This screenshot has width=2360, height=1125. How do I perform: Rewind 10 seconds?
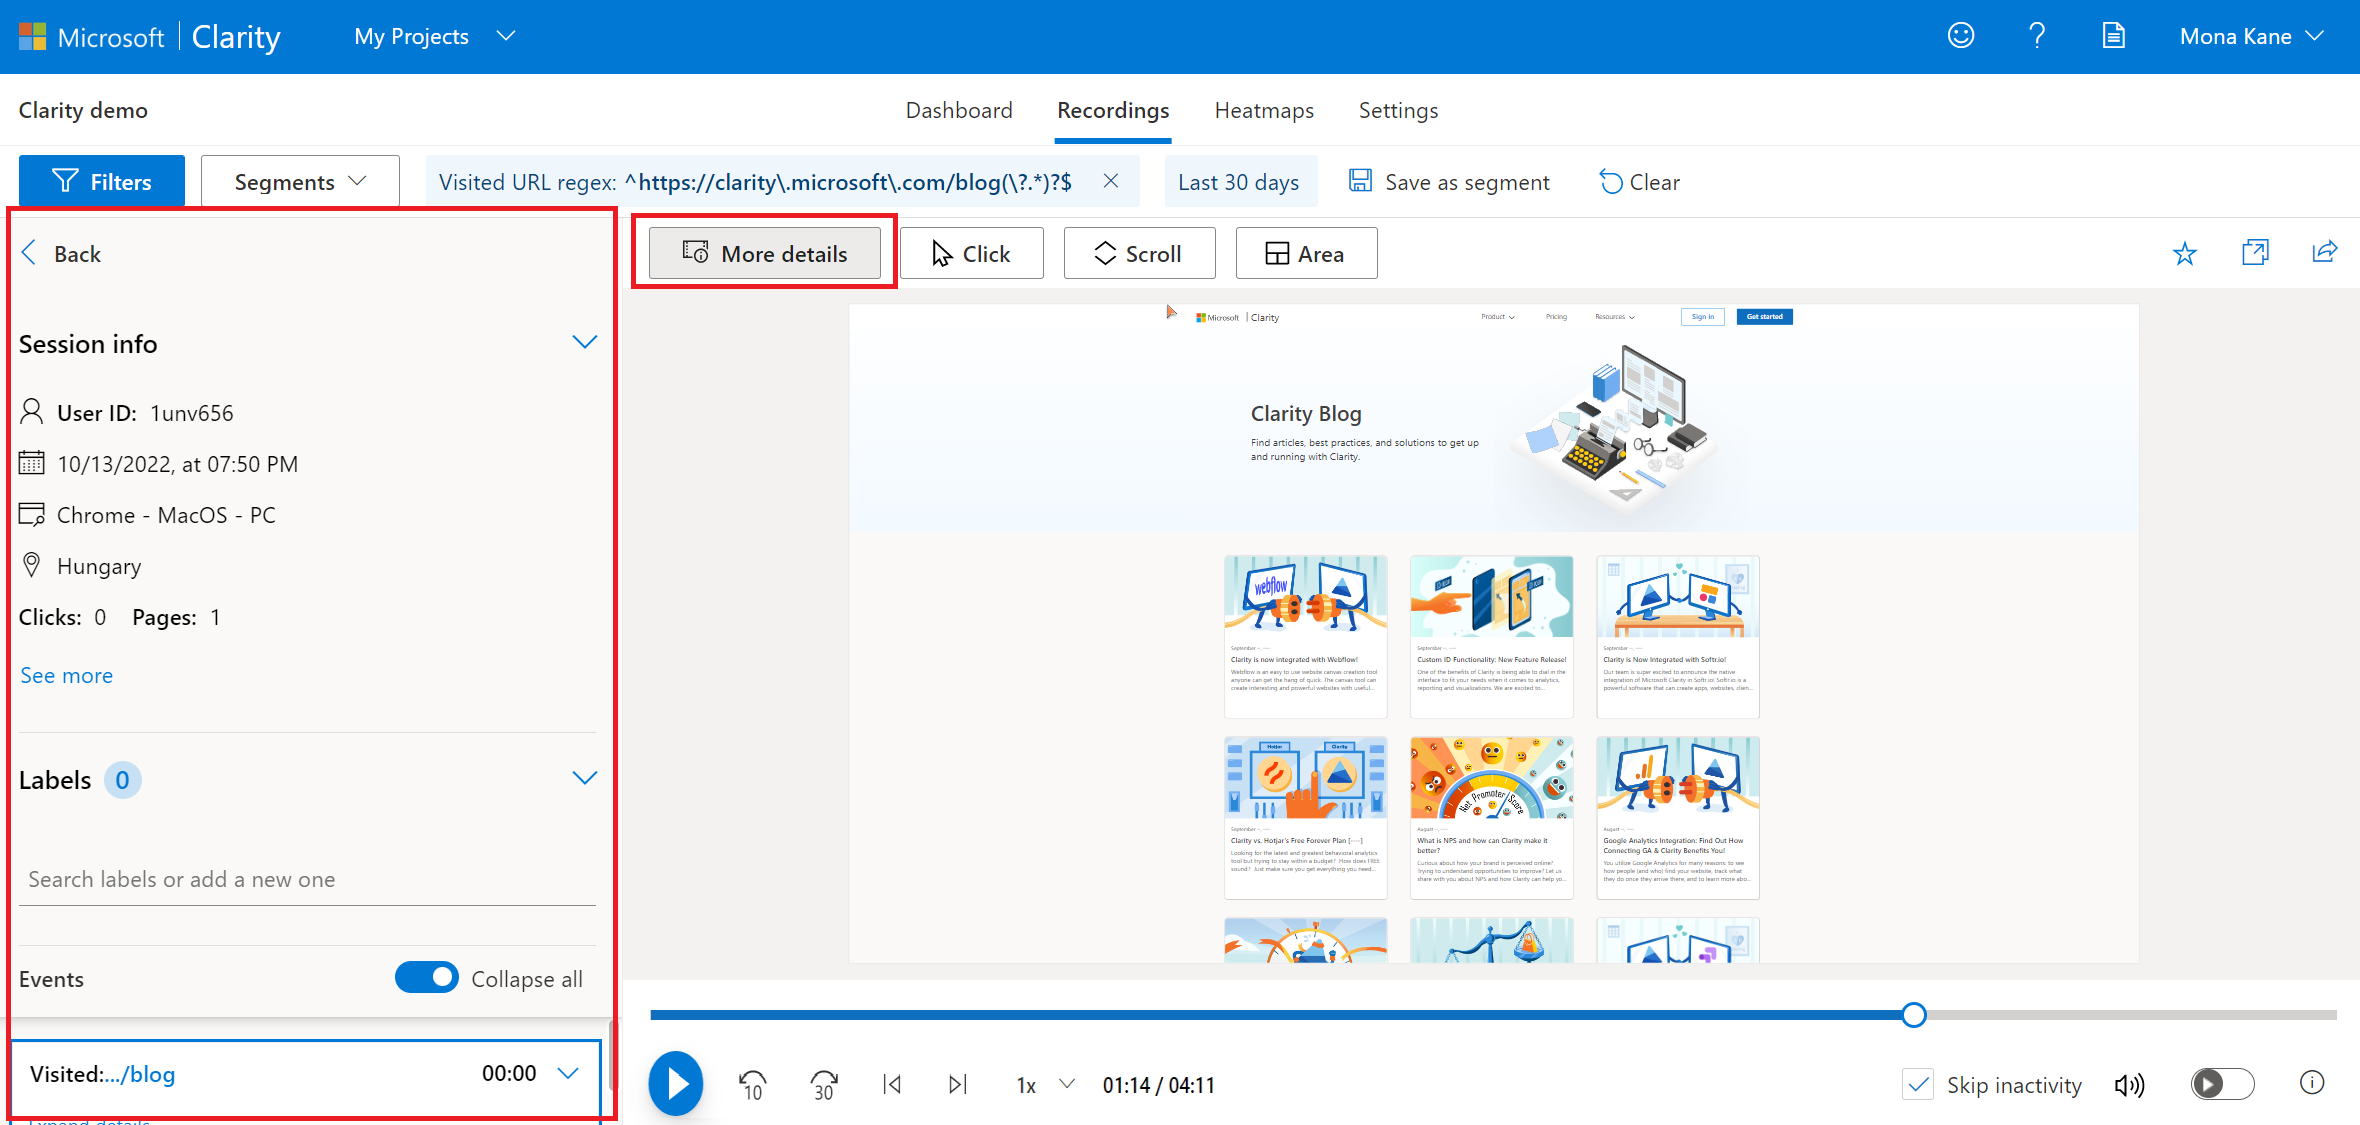click(x=753, y=1085)
